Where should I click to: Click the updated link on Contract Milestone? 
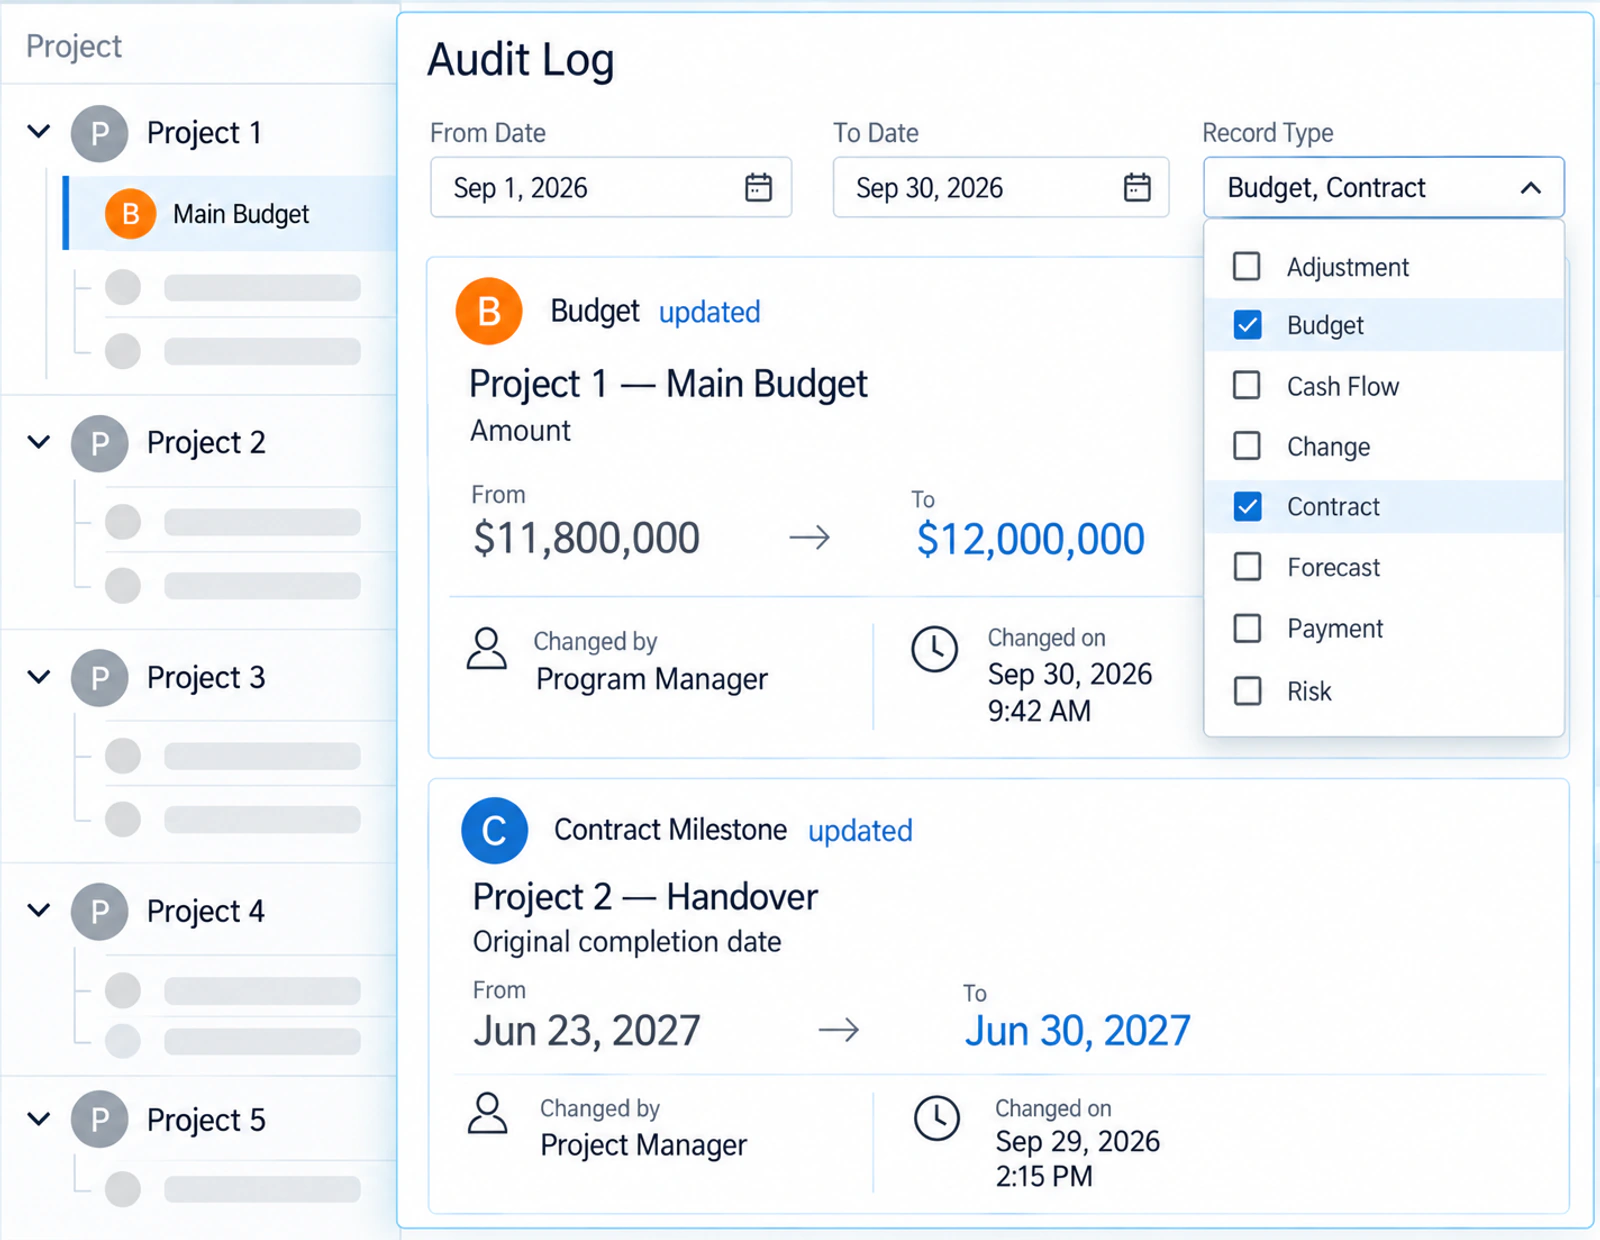[x=860, y=831]
